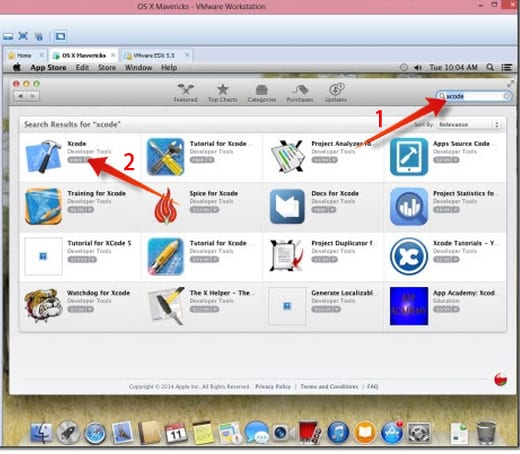Open the App Store icon in Dock

point(392,433)
